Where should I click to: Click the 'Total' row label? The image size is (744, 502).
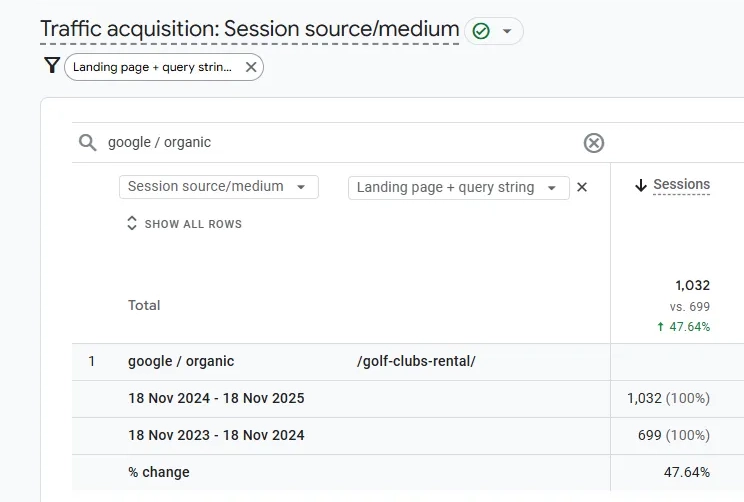[144, 306]
